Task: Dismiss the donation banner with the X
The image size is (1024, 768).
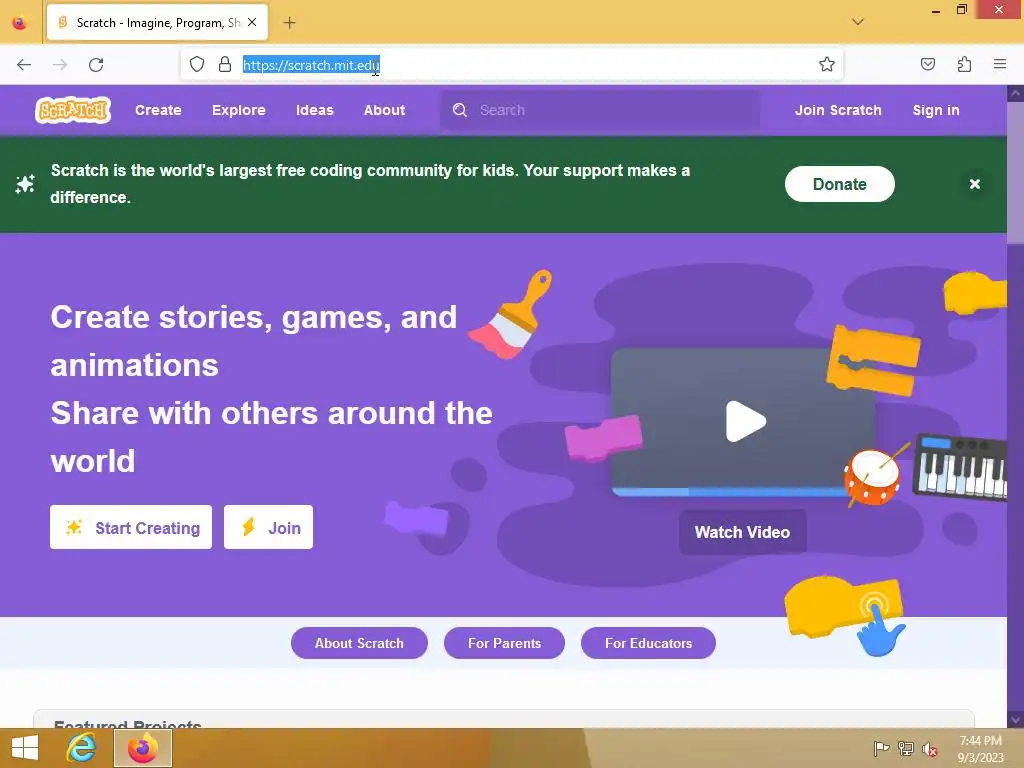Action: [x=974, y=184]
